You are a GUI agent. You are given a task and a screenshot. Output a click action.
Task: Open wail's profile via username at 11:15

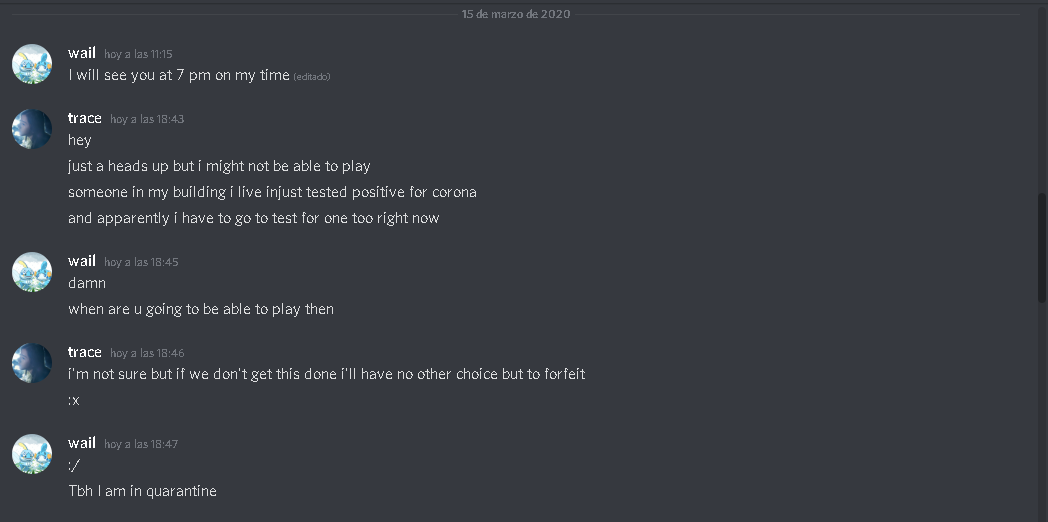[x=82, y=53]
